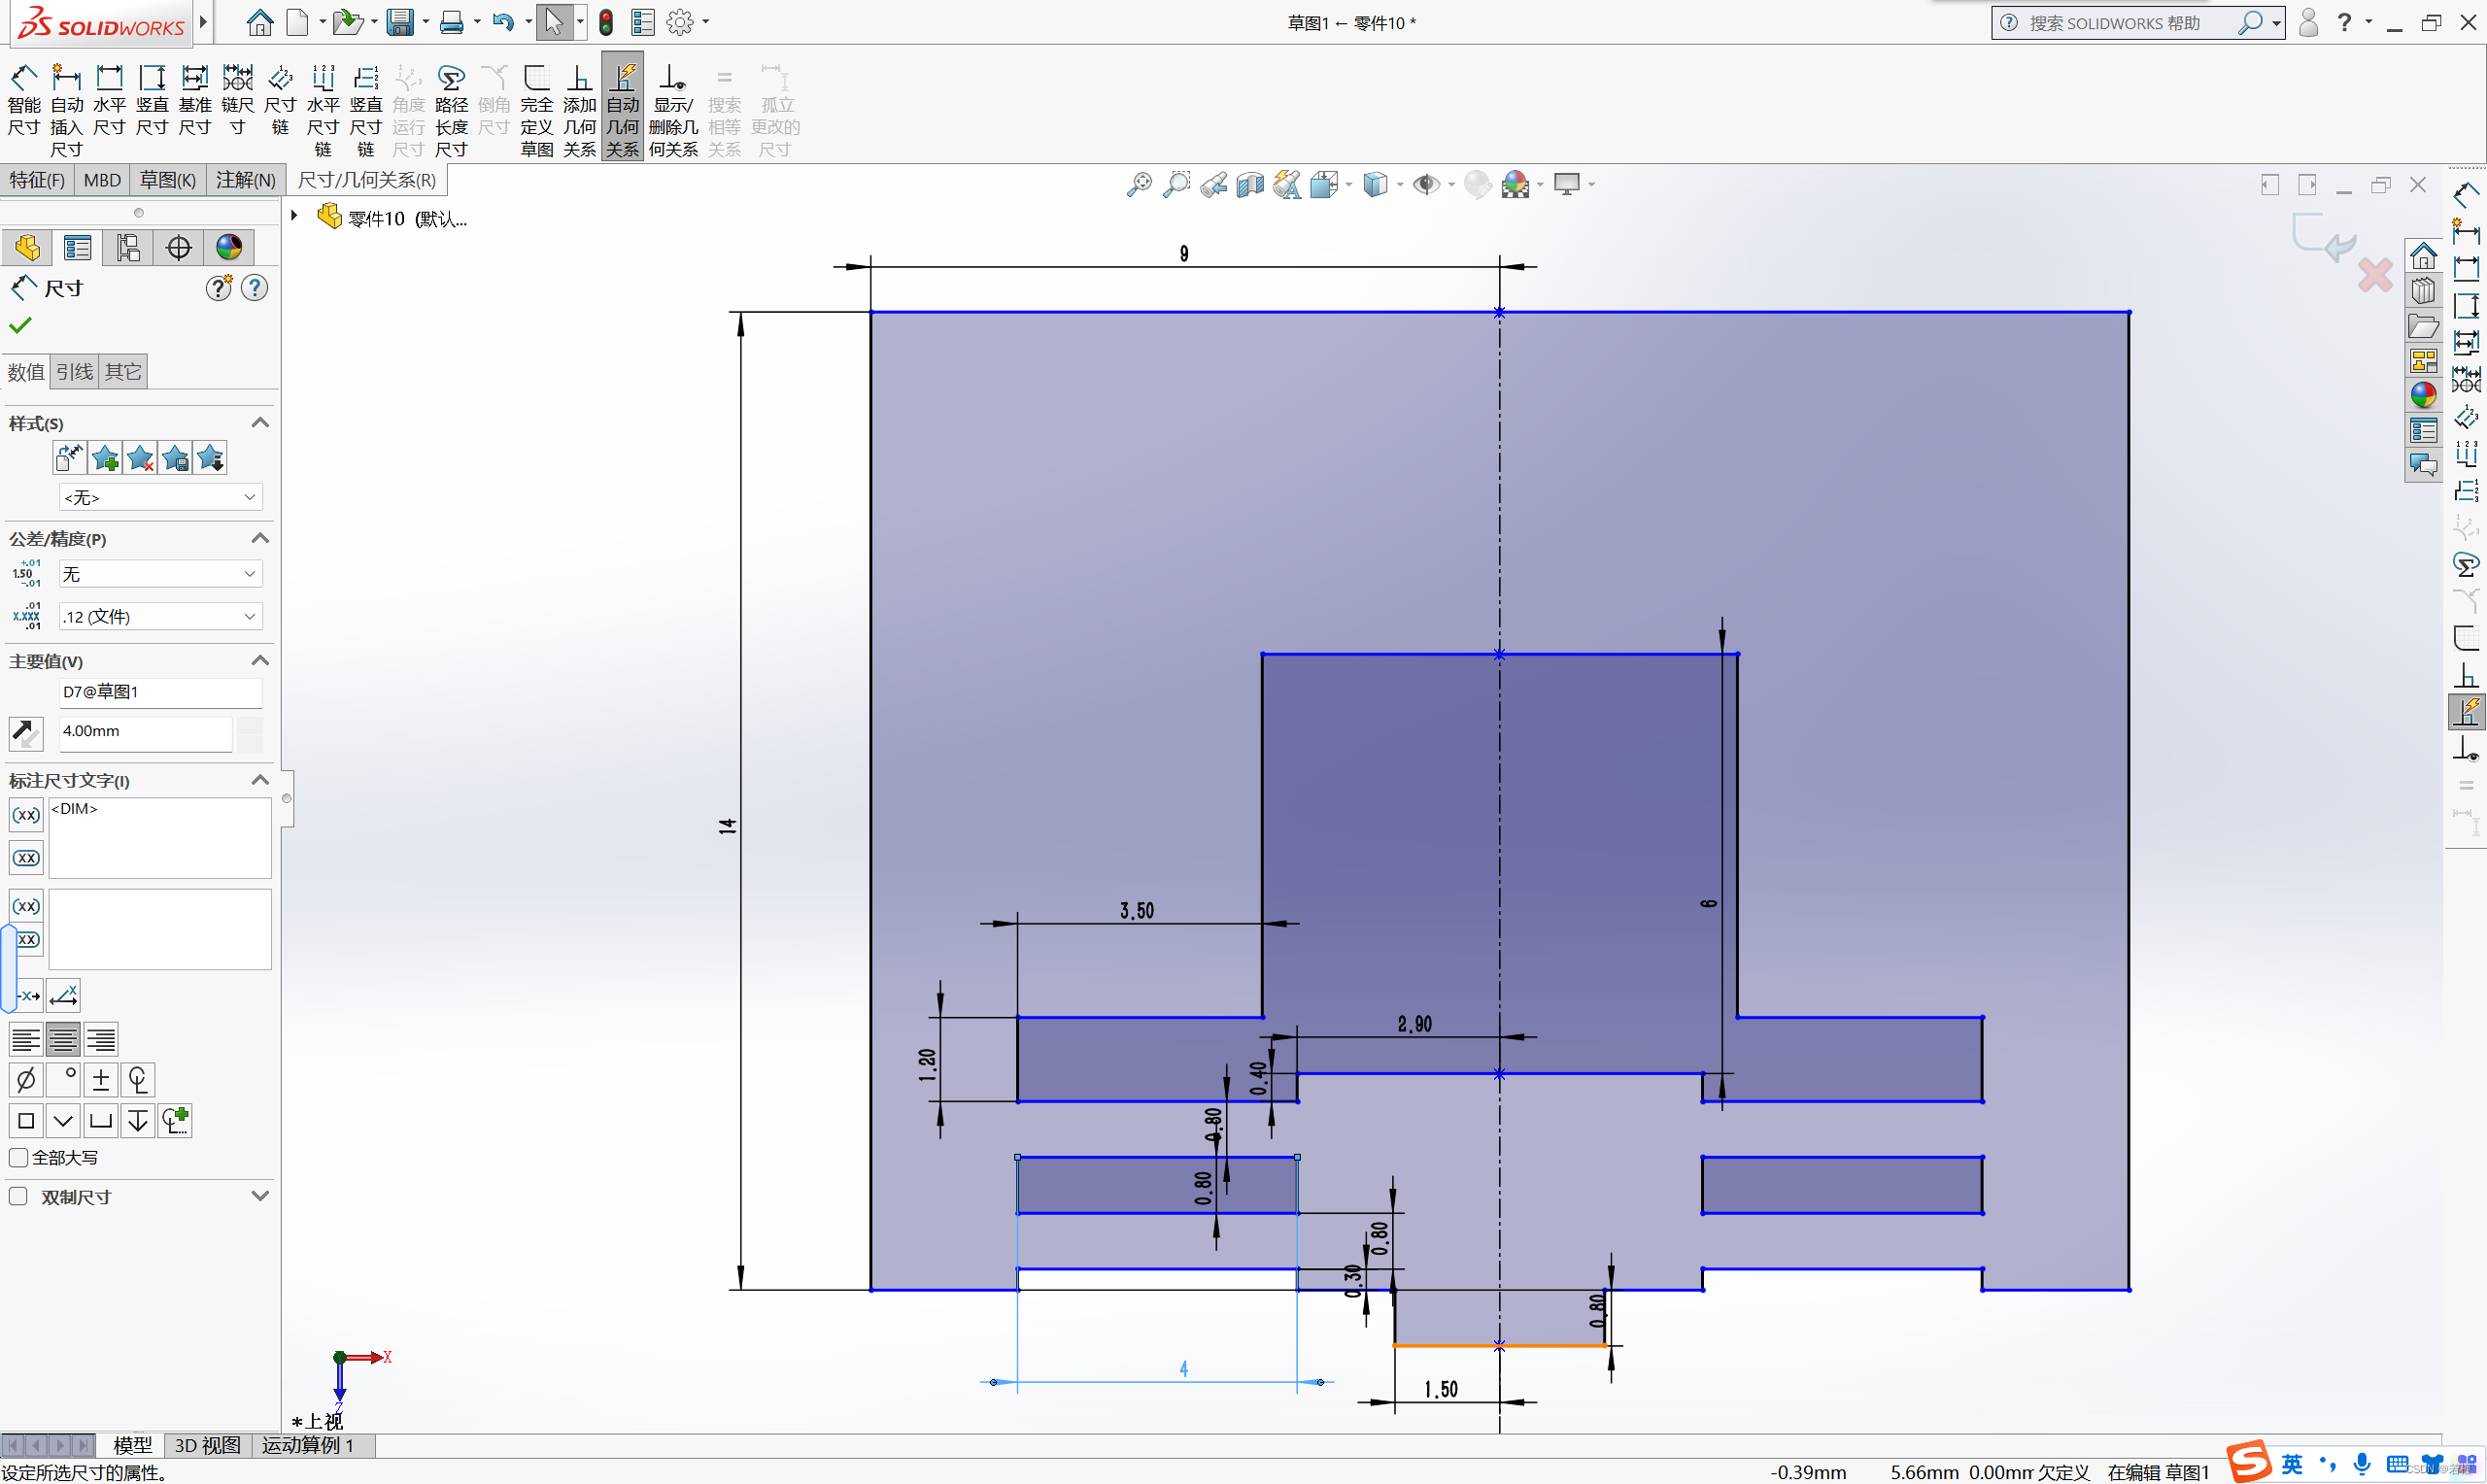Switch to the Leaders (引线) tab
The width and height of the screenshot is (2487, 1484).
pos(74,372)
